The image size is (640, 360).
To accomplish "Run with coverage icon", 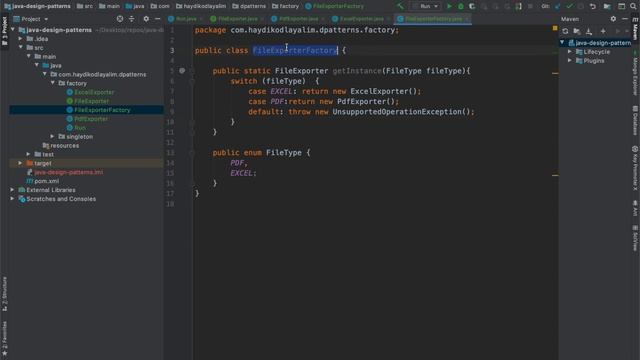I will point(472,6).
